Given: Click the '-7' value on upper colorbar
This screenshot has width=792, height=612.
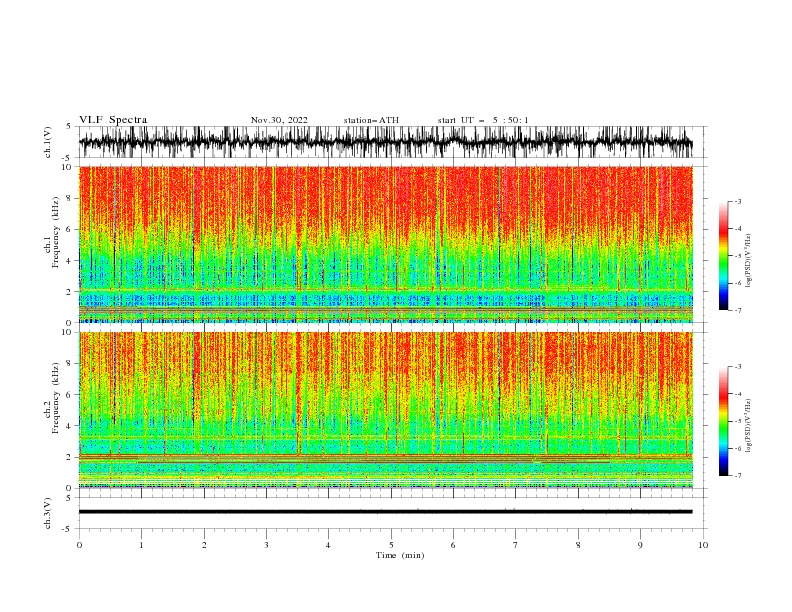Looking at the screenshot, I should (x=737, y=310).
